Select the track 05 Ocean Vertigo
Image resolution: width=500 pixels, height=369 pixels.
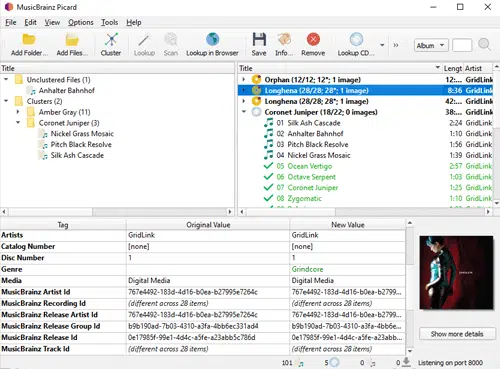tap(304, 166)
